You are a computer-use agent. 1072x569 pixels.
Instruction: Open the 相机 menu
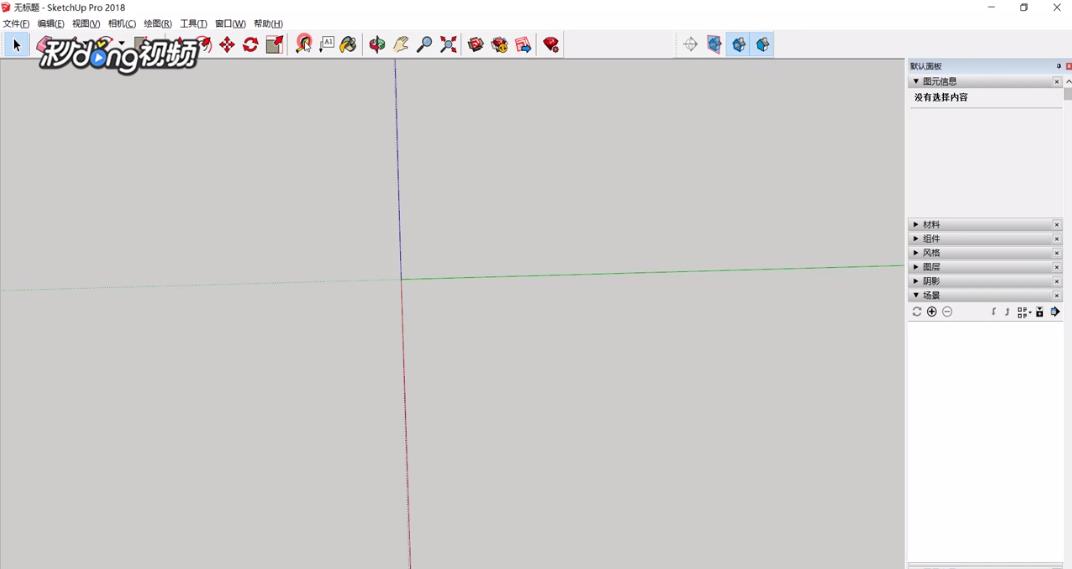click(x=122, y=24)
